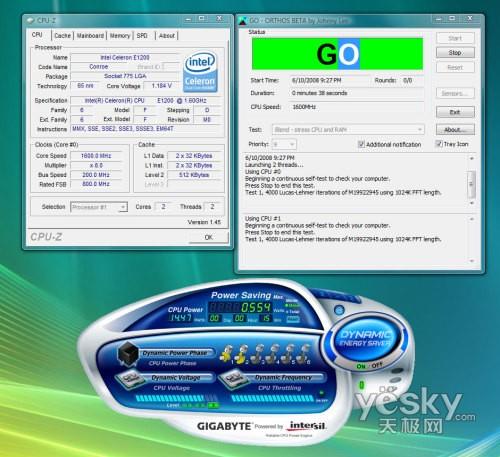
Task: Click the Exit button in ORTHOS
Action: coord(455,112)
